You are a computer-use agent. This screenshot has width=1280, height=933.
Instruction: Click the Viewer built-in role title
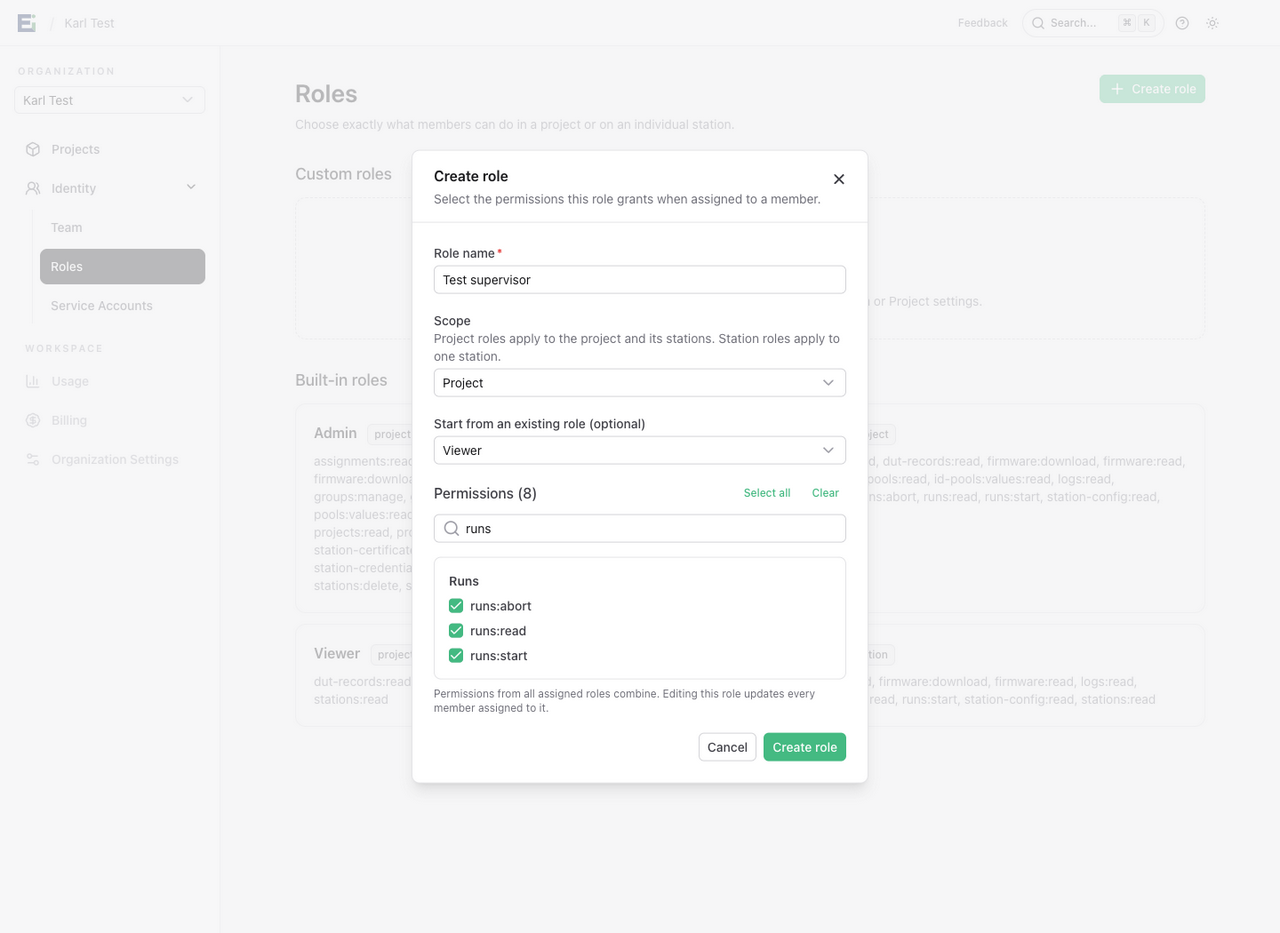(x=337, y=653)
